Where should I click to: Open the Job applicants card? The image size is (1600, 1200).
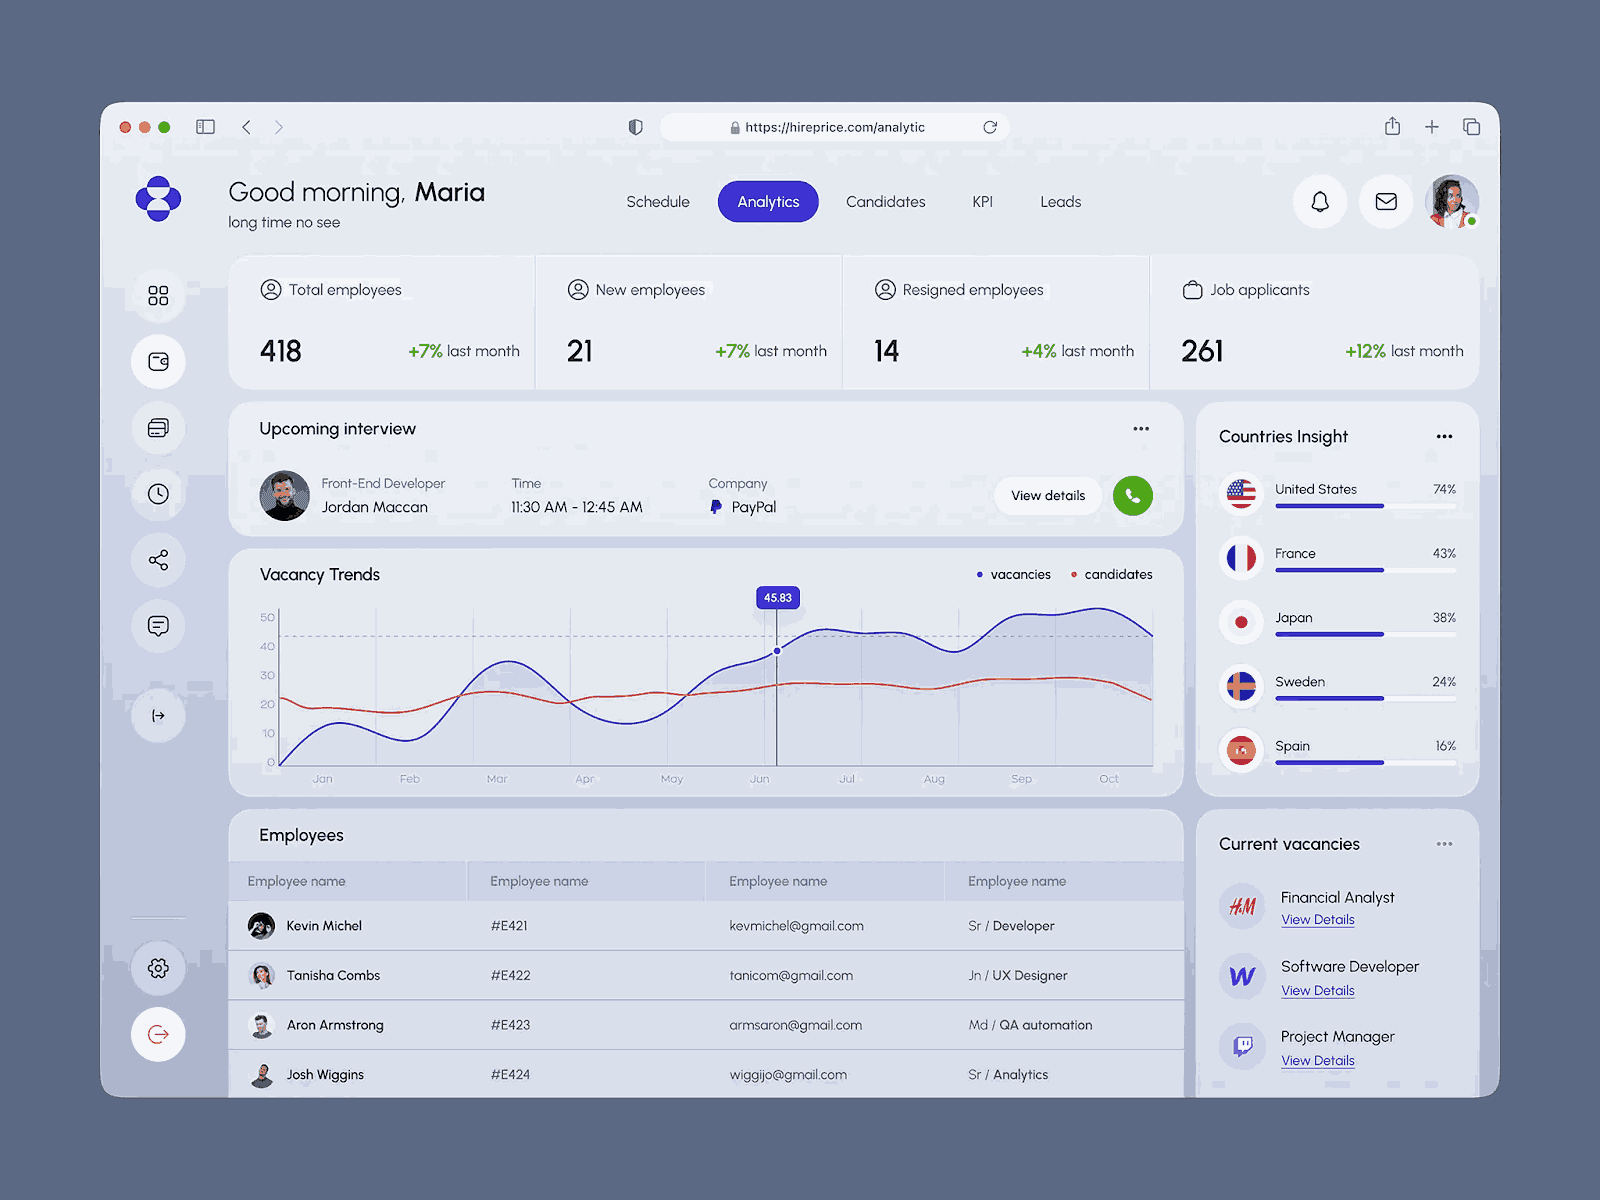(1315, 323)
